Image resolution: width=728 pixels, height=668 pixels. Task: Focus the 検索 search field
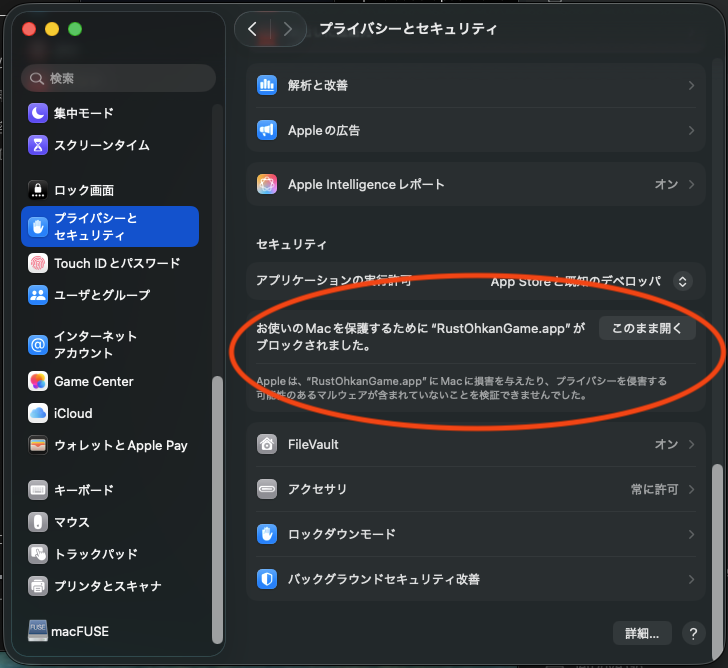(x=118, y=78)
